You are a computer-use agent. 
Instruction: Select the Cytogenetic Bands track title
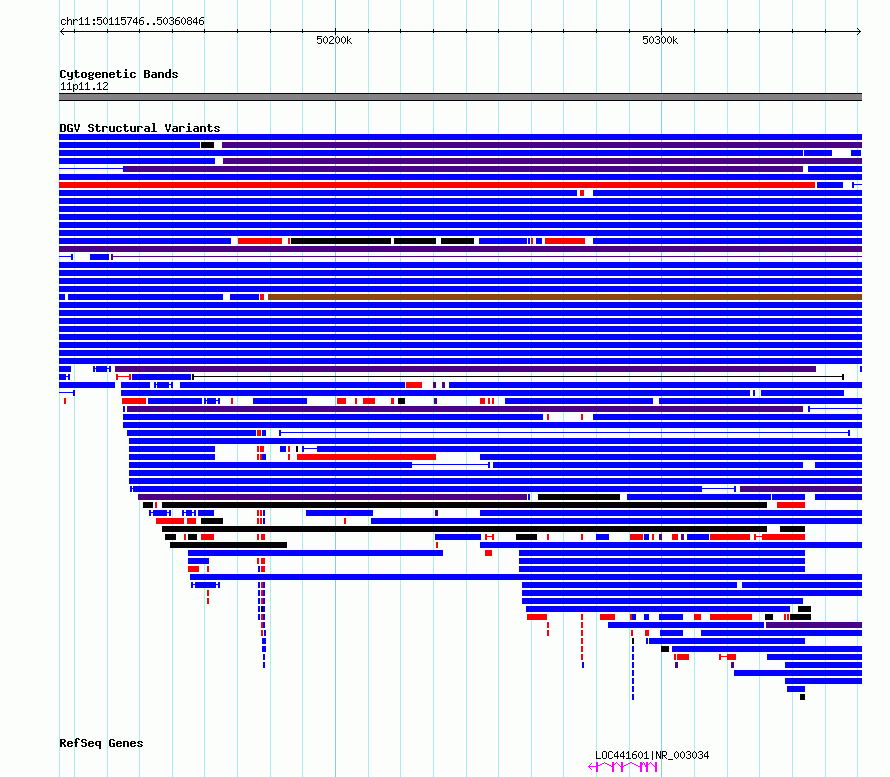pos(119,74)
